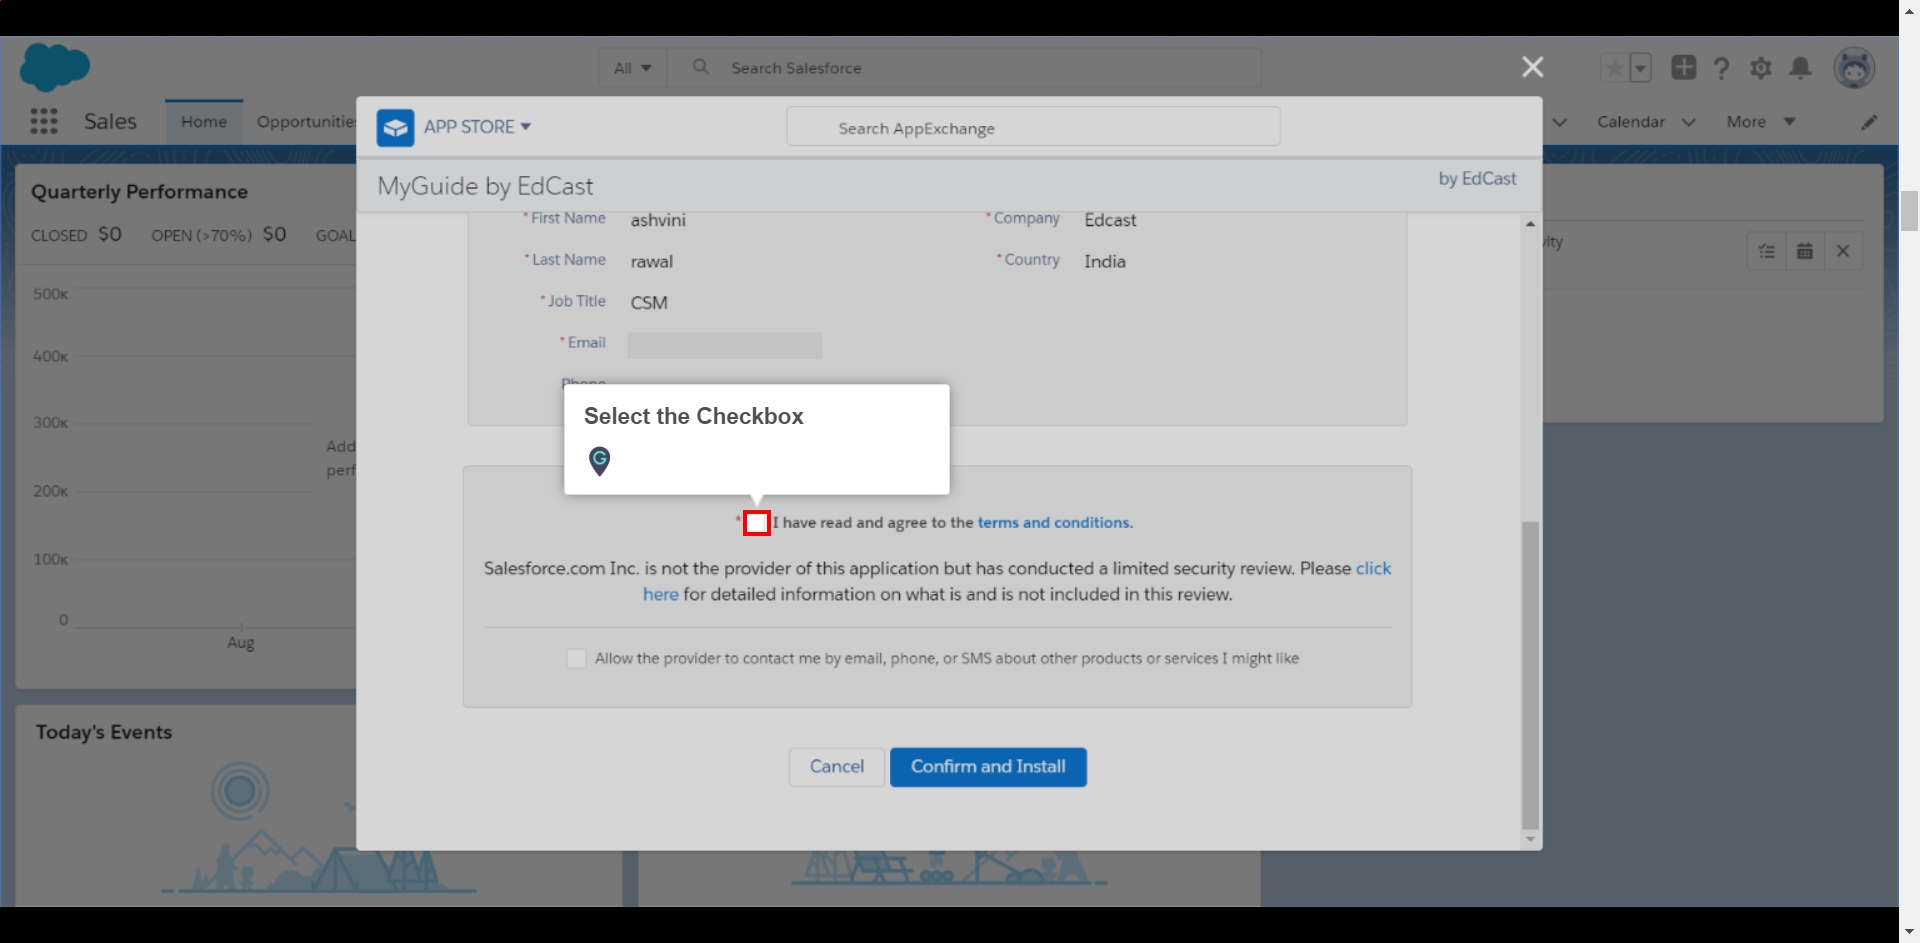Screen dimensions: 1920x943
Task: Click the MyGuide pin icon in tooltip
Action: pos(599,460)
